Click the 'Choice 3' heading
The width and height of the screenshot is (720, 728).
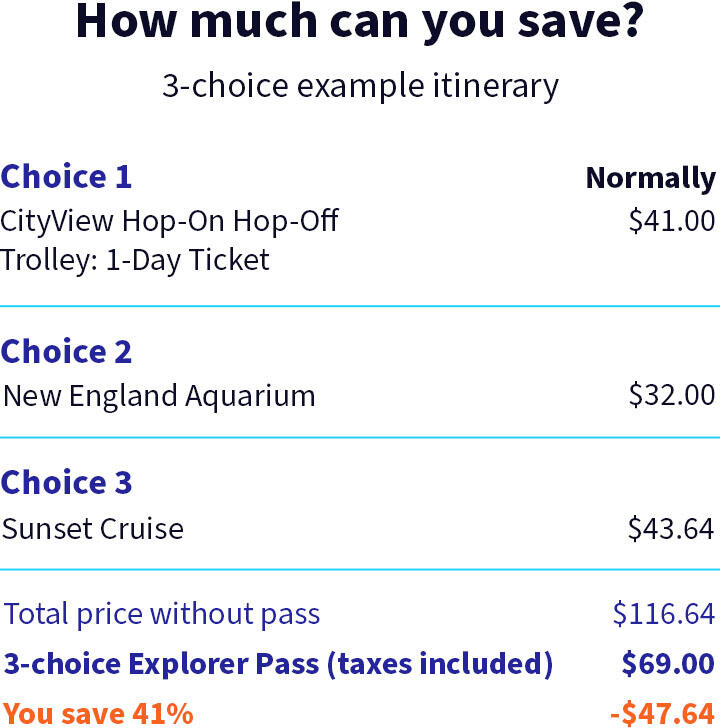point(66,482)
